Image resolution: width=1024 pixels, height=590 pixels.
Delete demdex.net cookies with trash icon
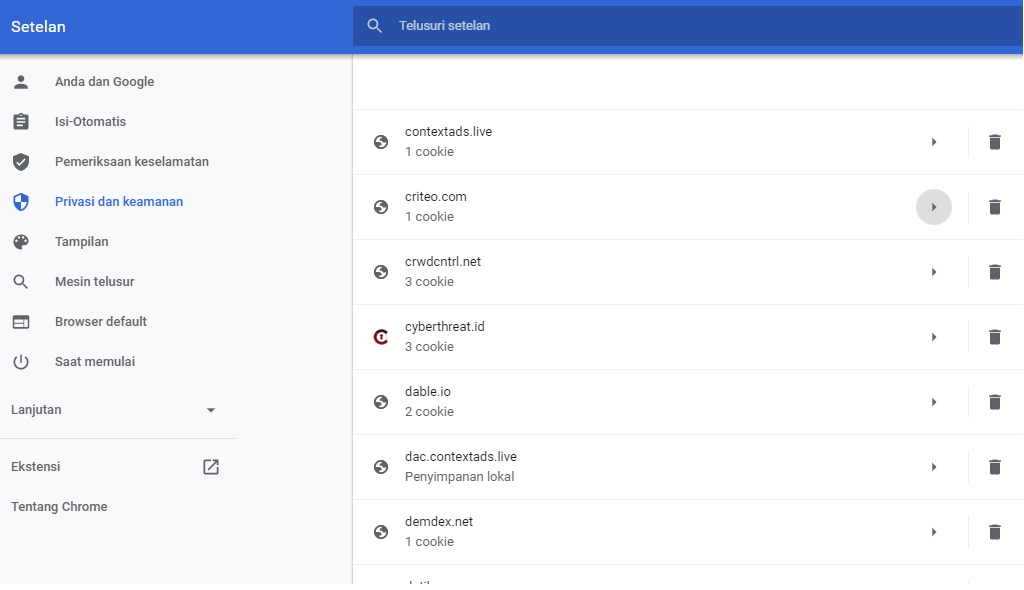pos(995,532)
